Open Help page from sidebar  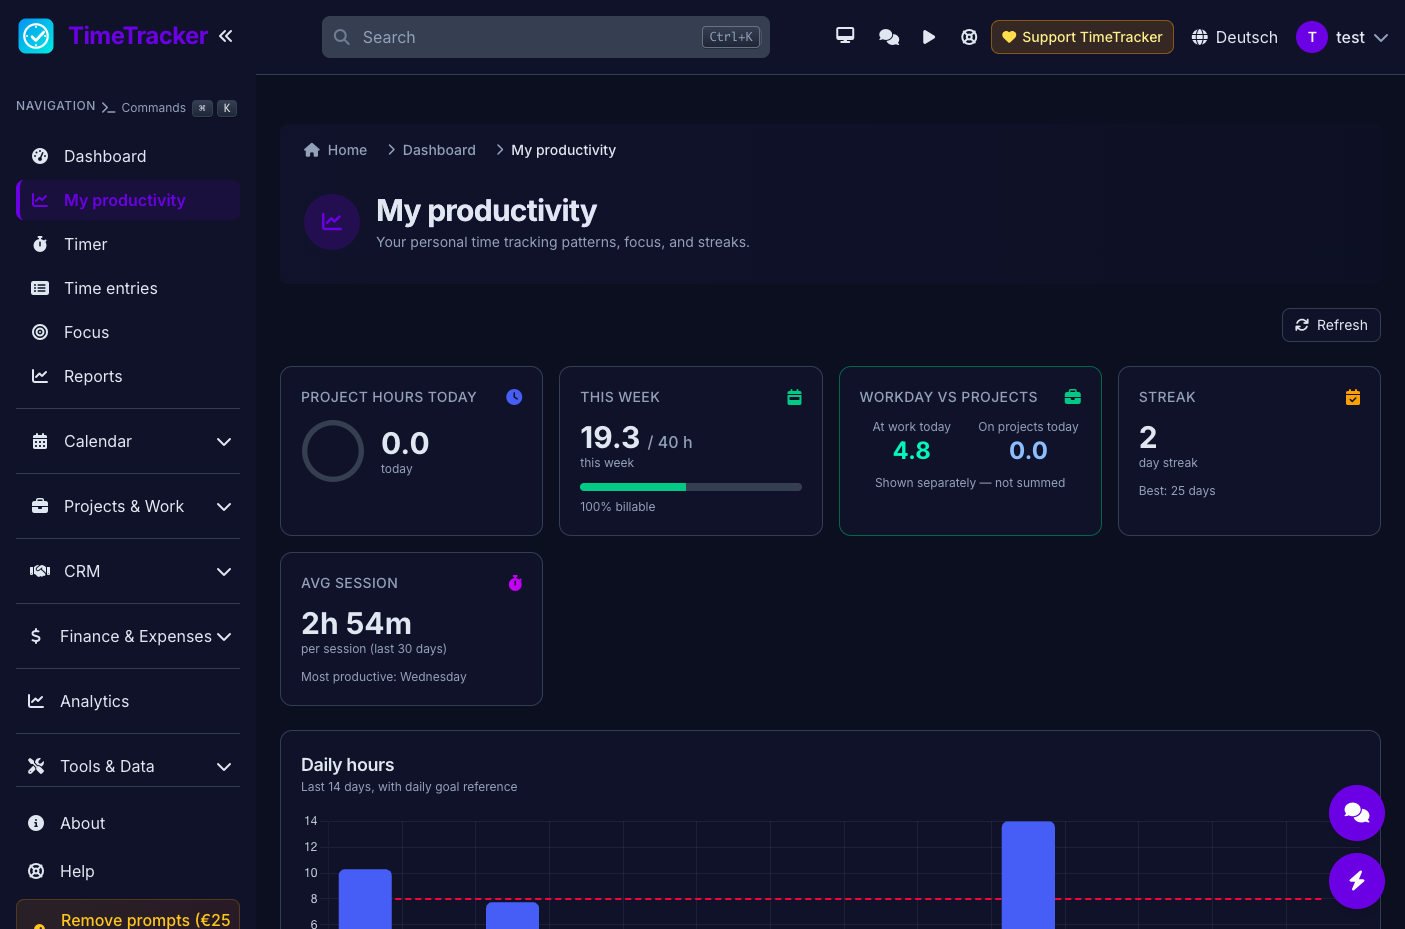[128, 871]
